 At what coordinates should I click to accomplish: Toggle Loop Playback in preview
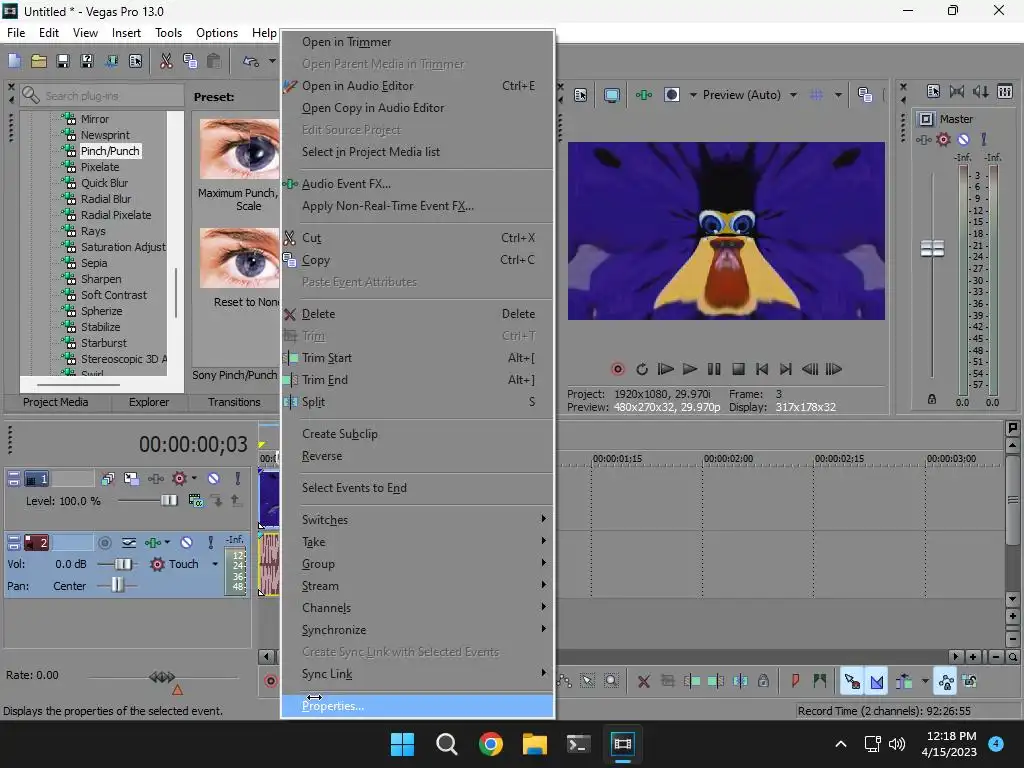coord(641,370)
